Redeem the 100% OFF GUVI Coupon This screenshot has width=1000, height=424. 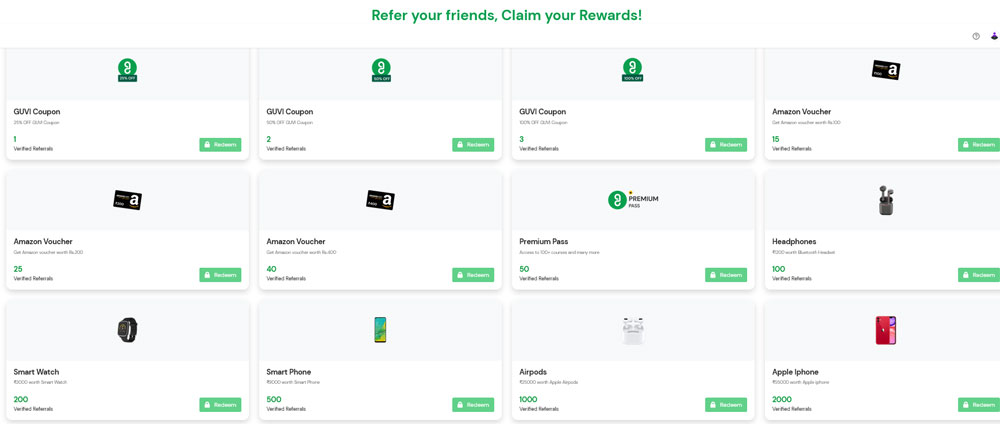coord(726,145)
